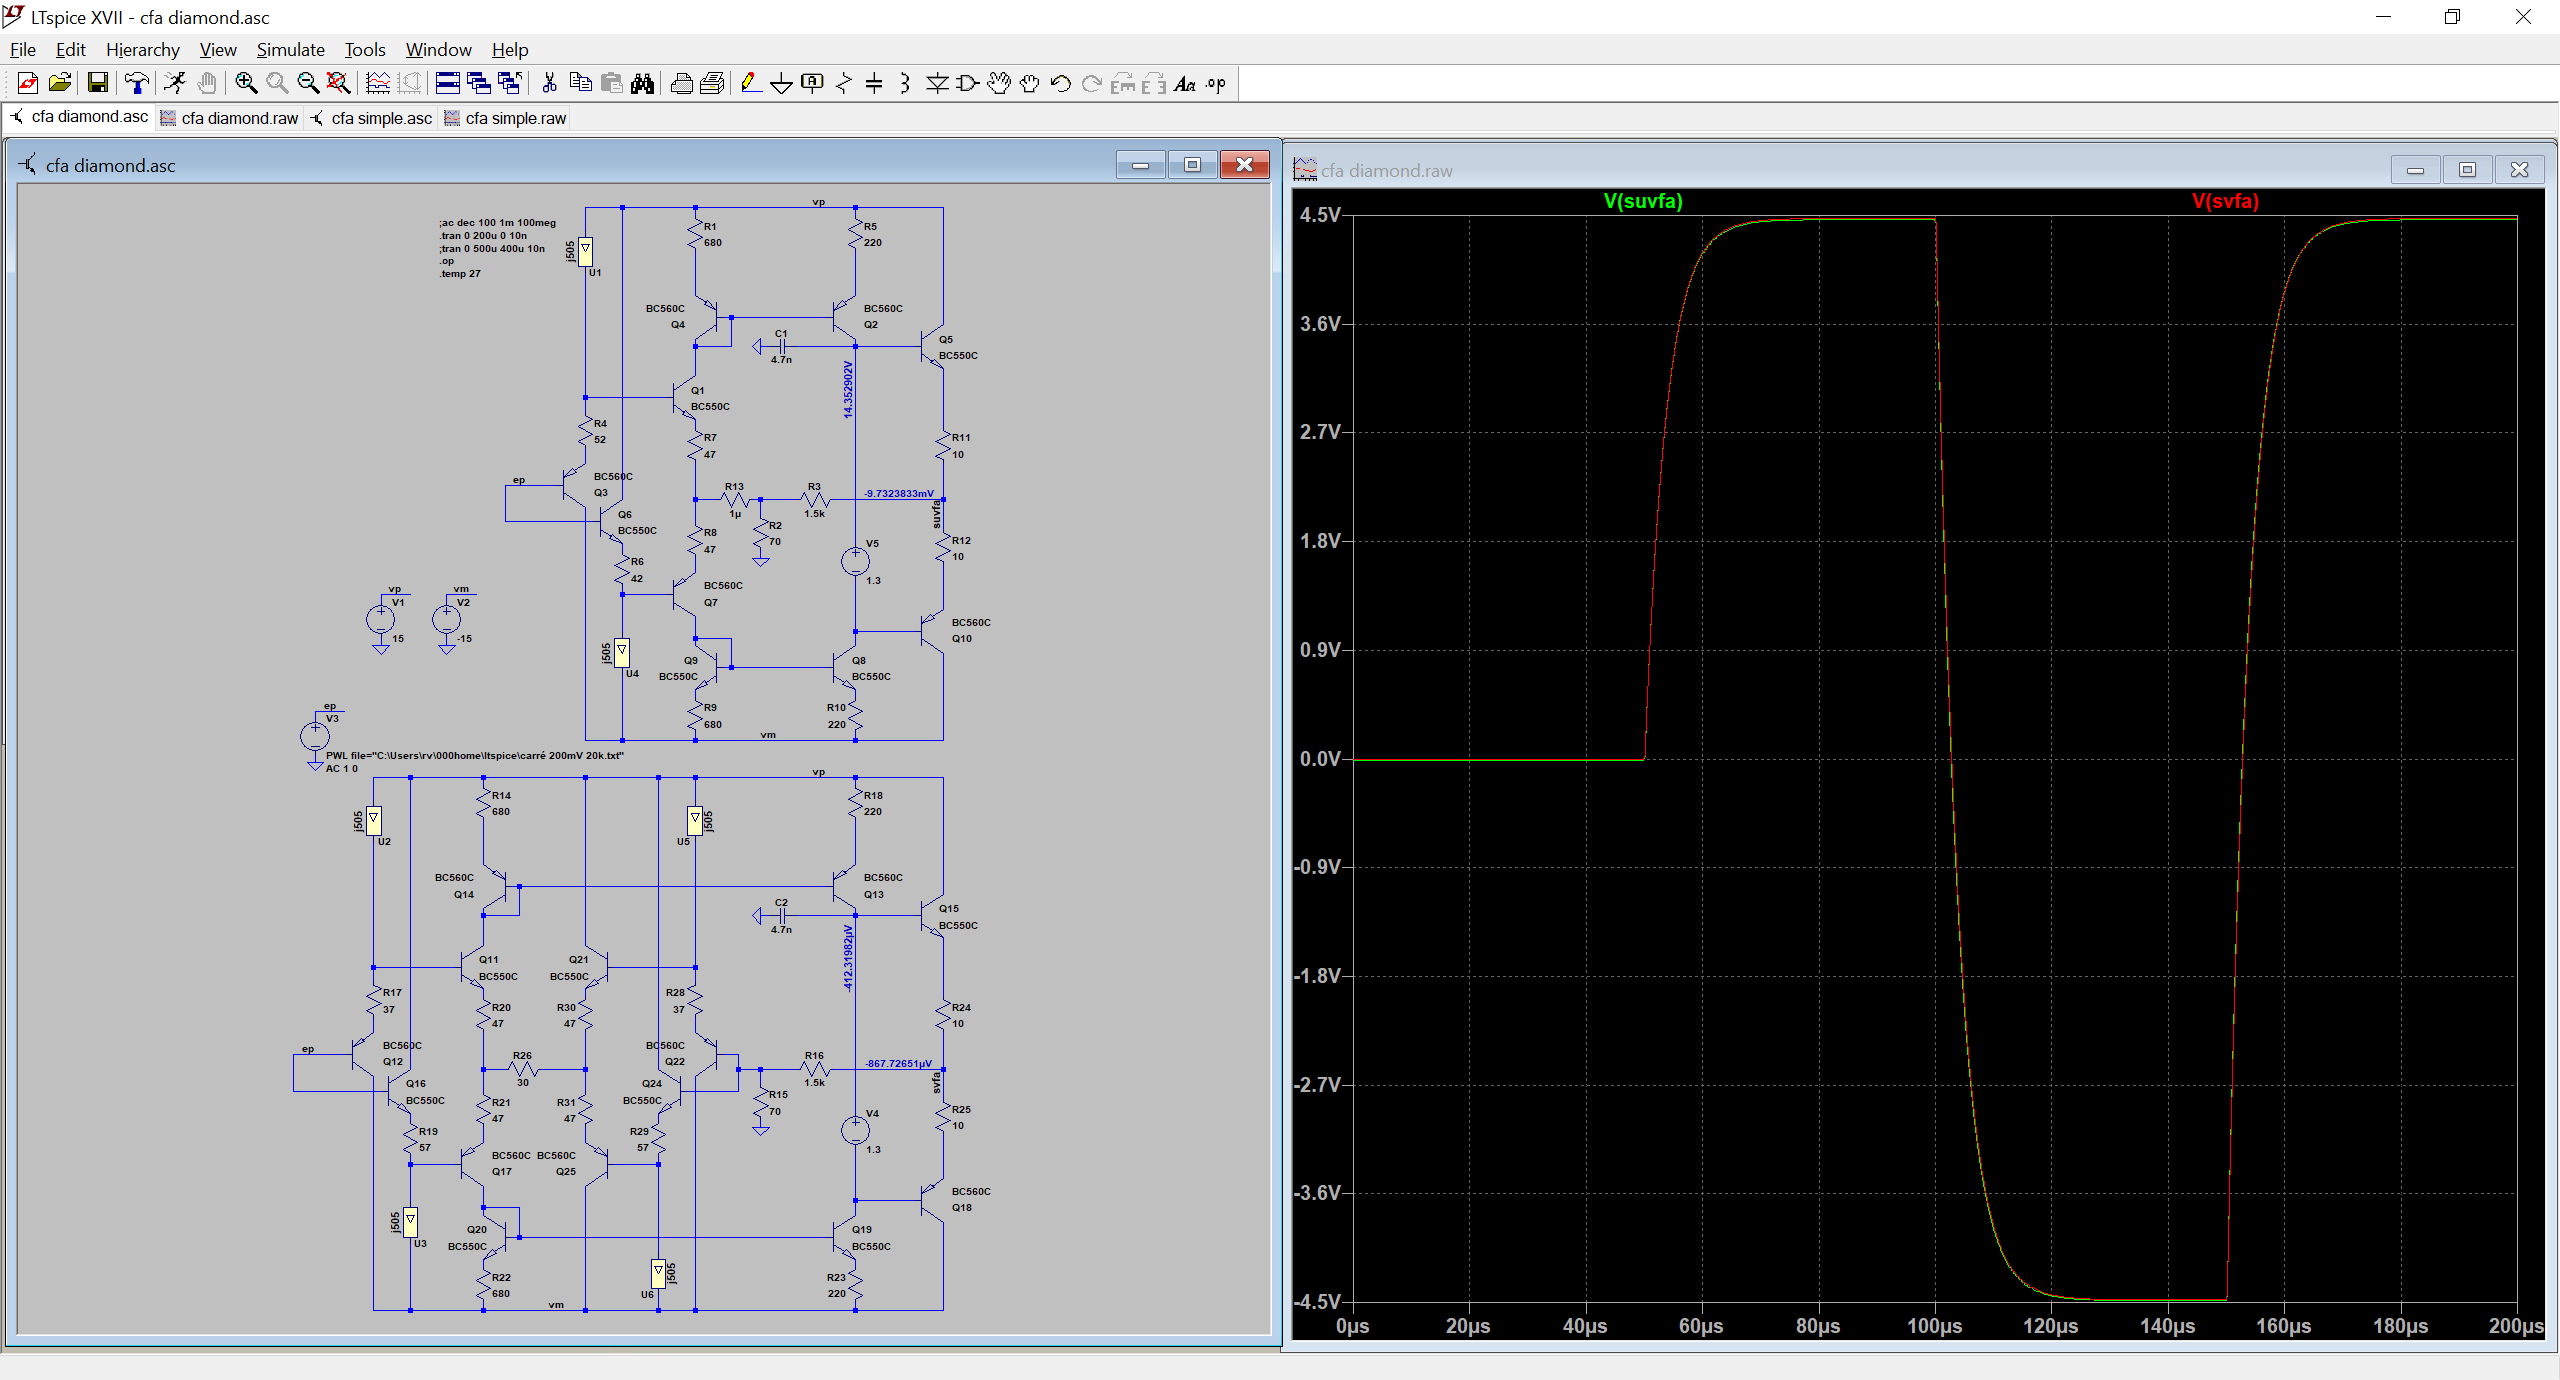Image resolution: width=2560 pixels, height=1380 pixels.
Task: Select the SPICE directive '.op' tool
Action: [x=1216, y=84]
